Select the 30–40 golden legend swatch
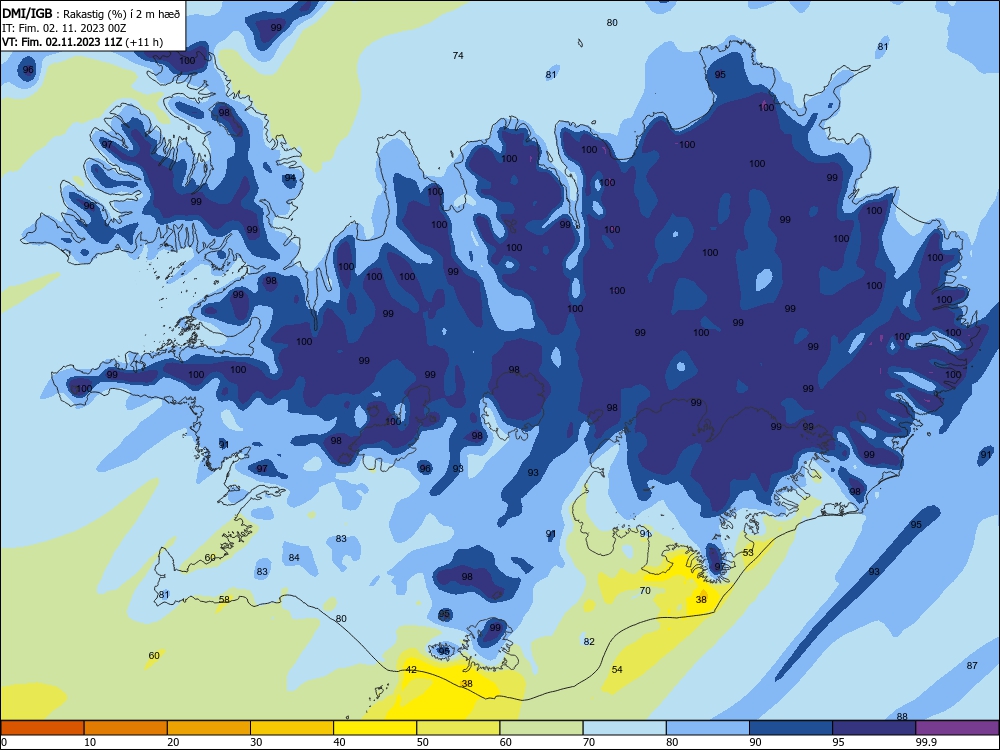The width and height of the screenshot is (1000, 750). click(x=292, y=728)
